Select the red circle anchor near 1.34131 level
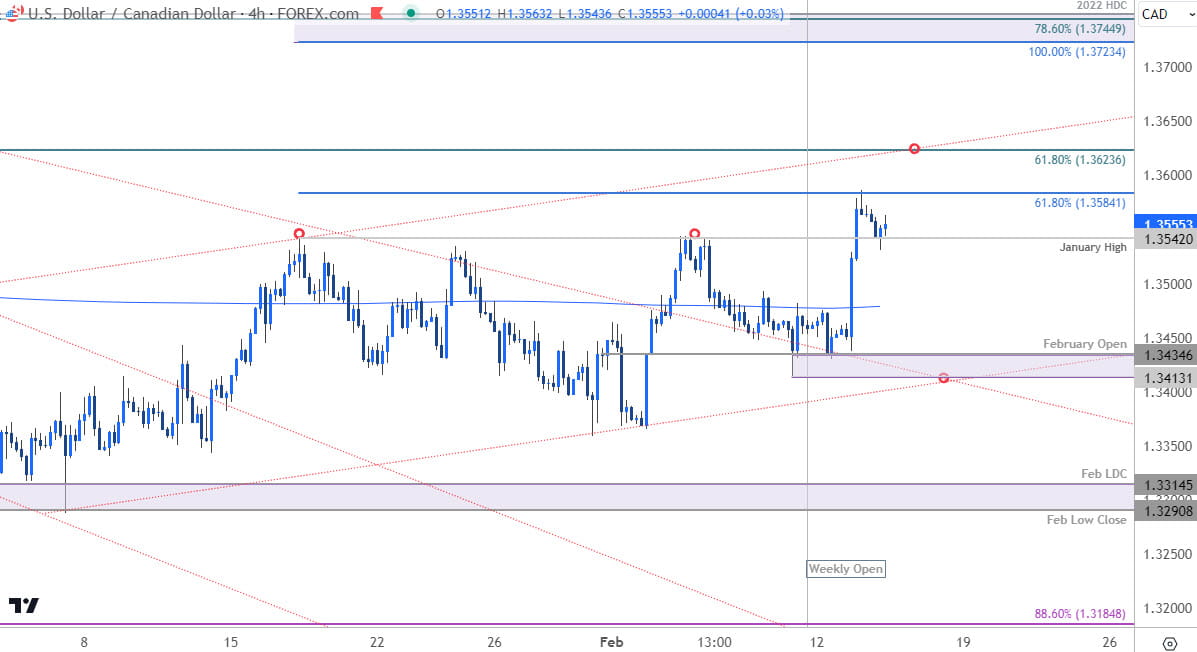Image resolution: width=1197 pixels, height=652 pixels. pyautogui.click(x=944, y=379)
